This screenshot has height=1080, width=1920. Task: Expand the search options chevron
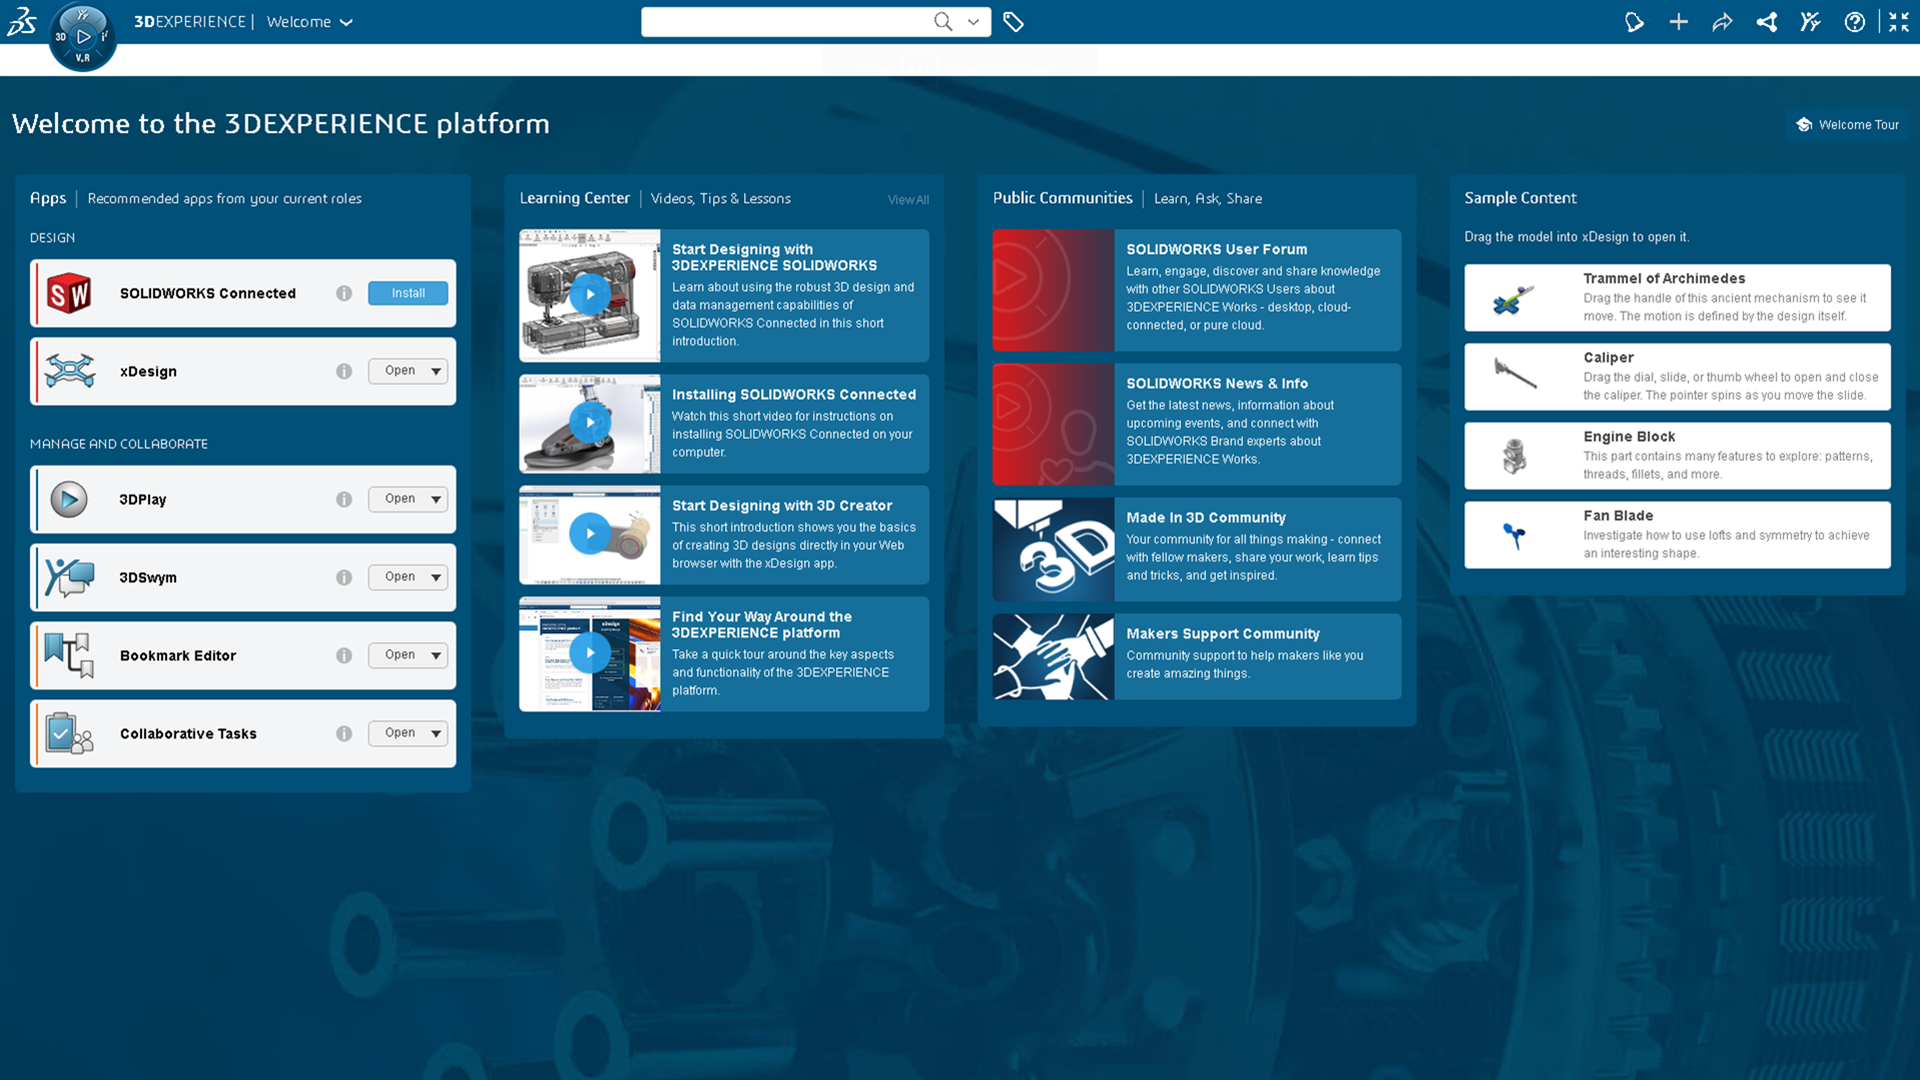tap(973, 22)
